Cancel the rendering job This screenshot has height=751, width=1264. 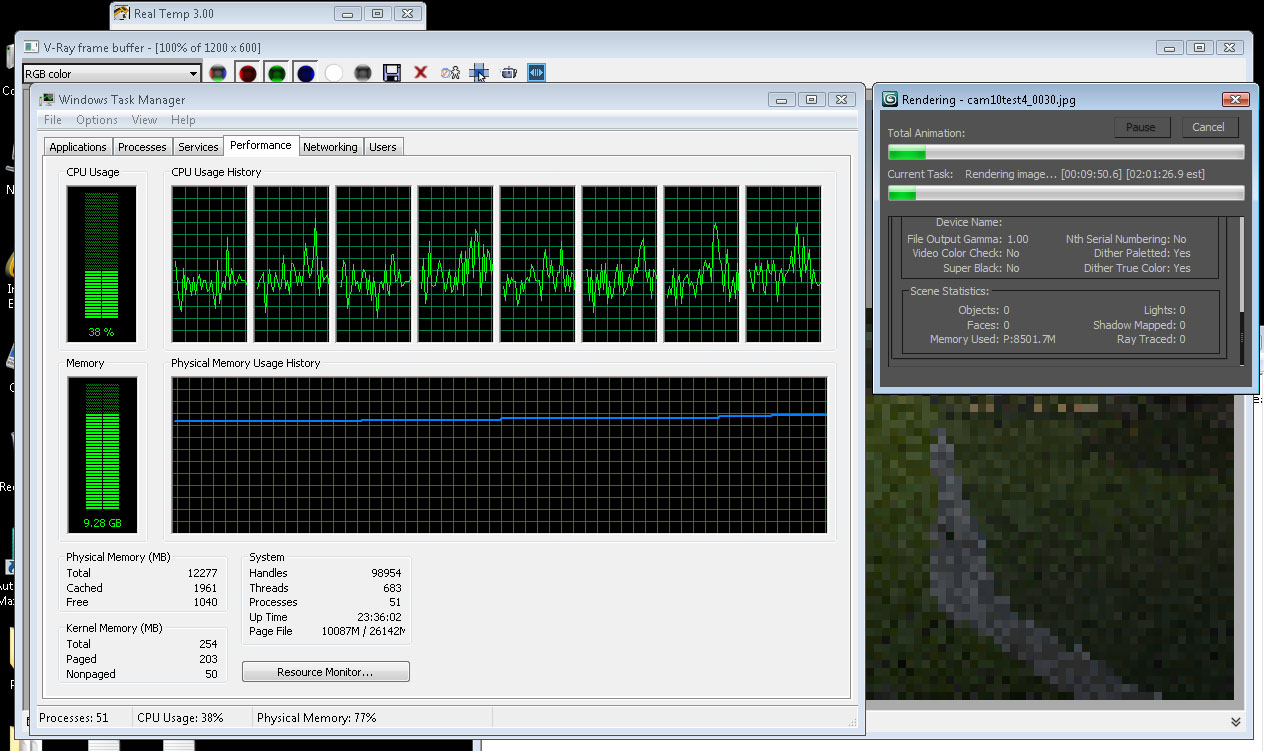click(x=1208, y=127)
